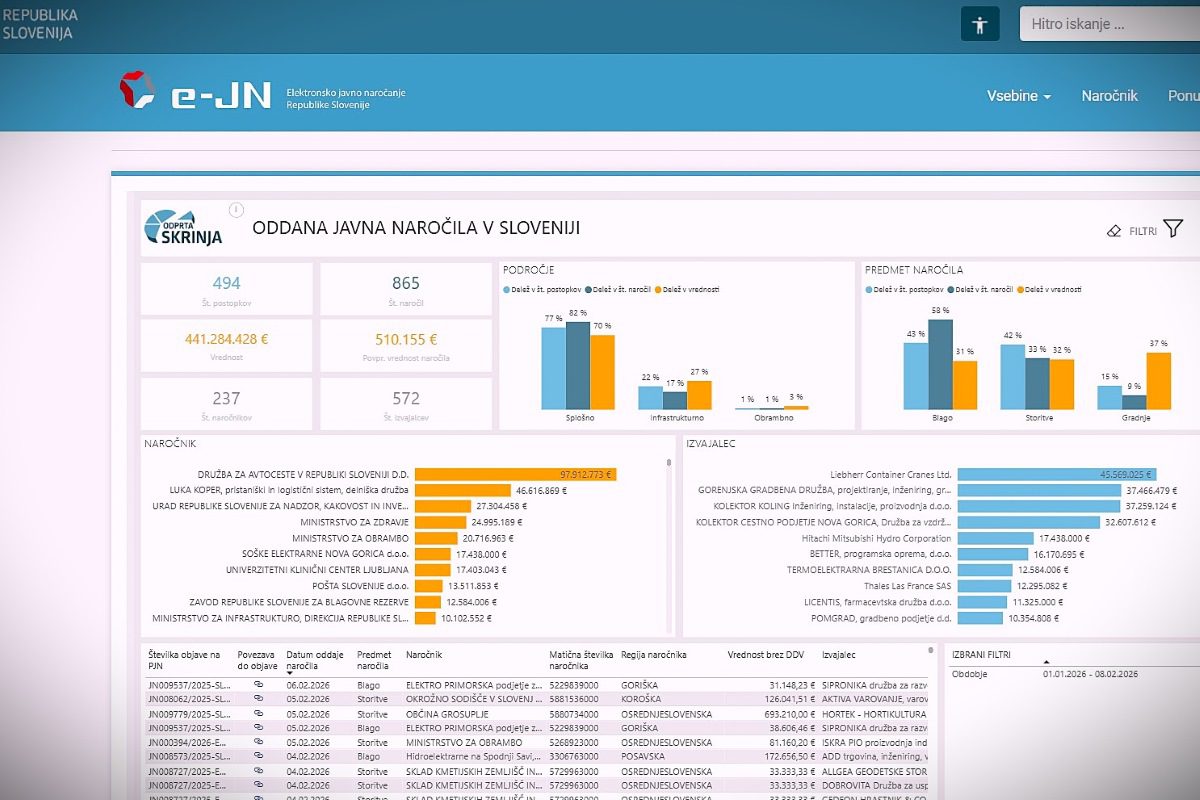Screen dimensions: 1200x800
Task: Click the Hitro iskanje search field
Action: tap(1110, 24)
